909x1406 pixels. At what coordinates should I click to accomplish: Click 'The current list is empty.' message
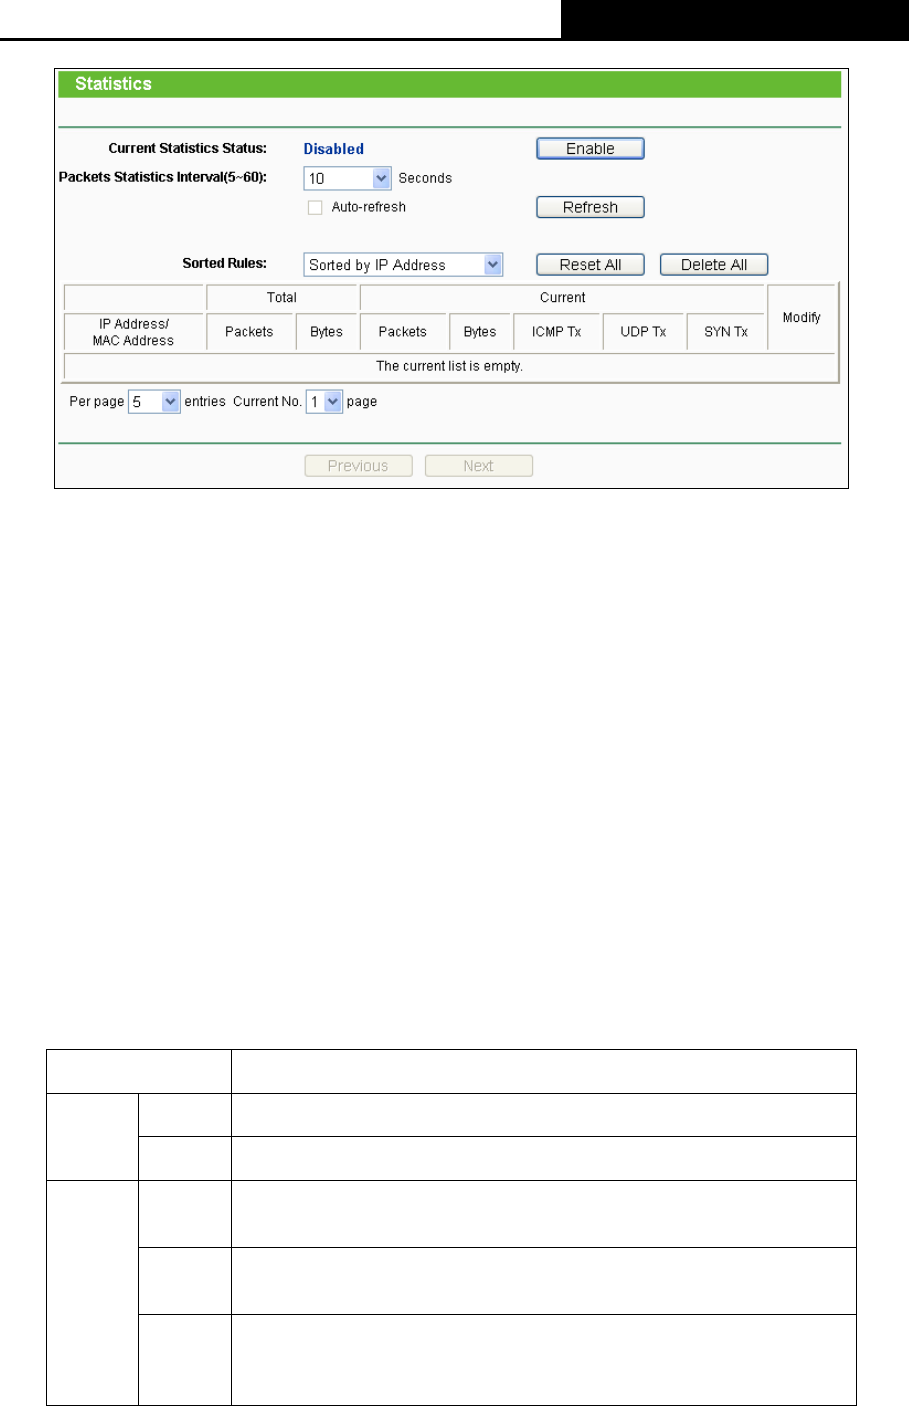tap(449, 366)
